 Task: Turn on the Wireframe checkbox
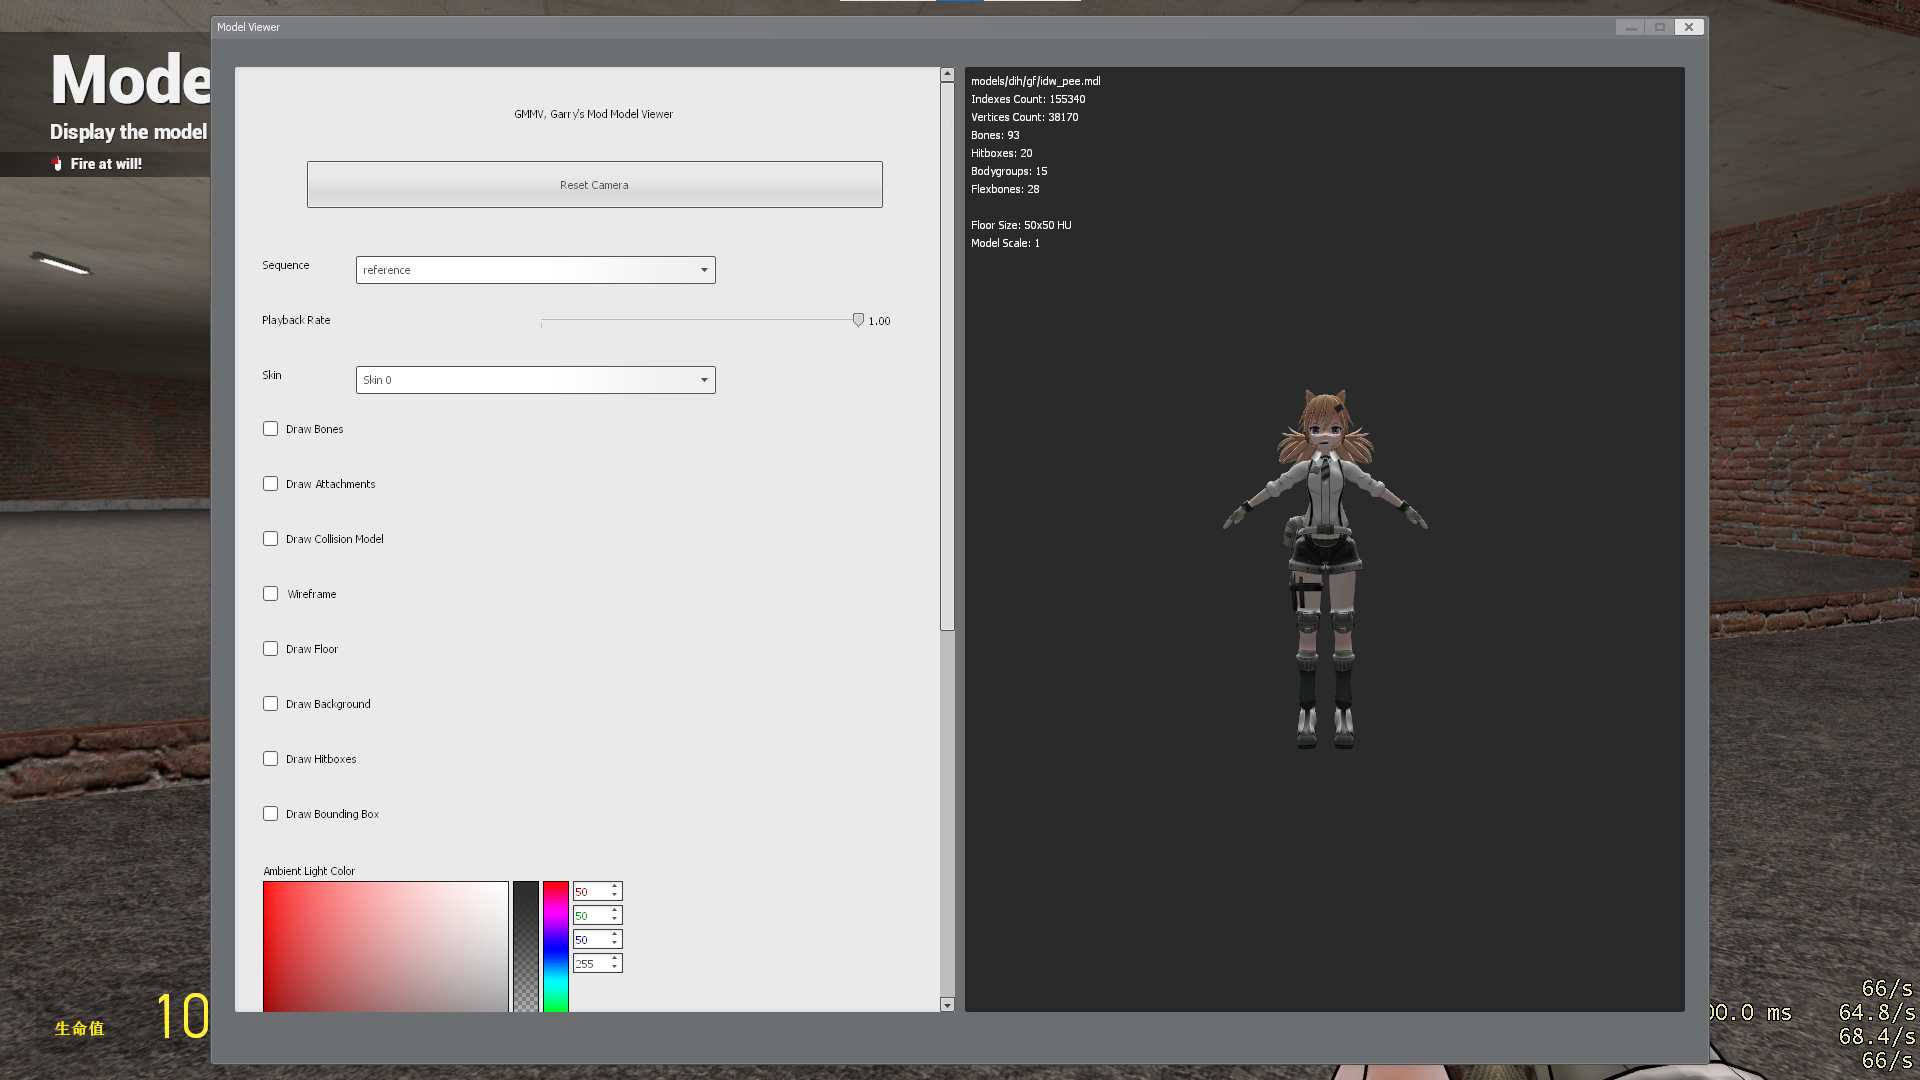(270, 594)
